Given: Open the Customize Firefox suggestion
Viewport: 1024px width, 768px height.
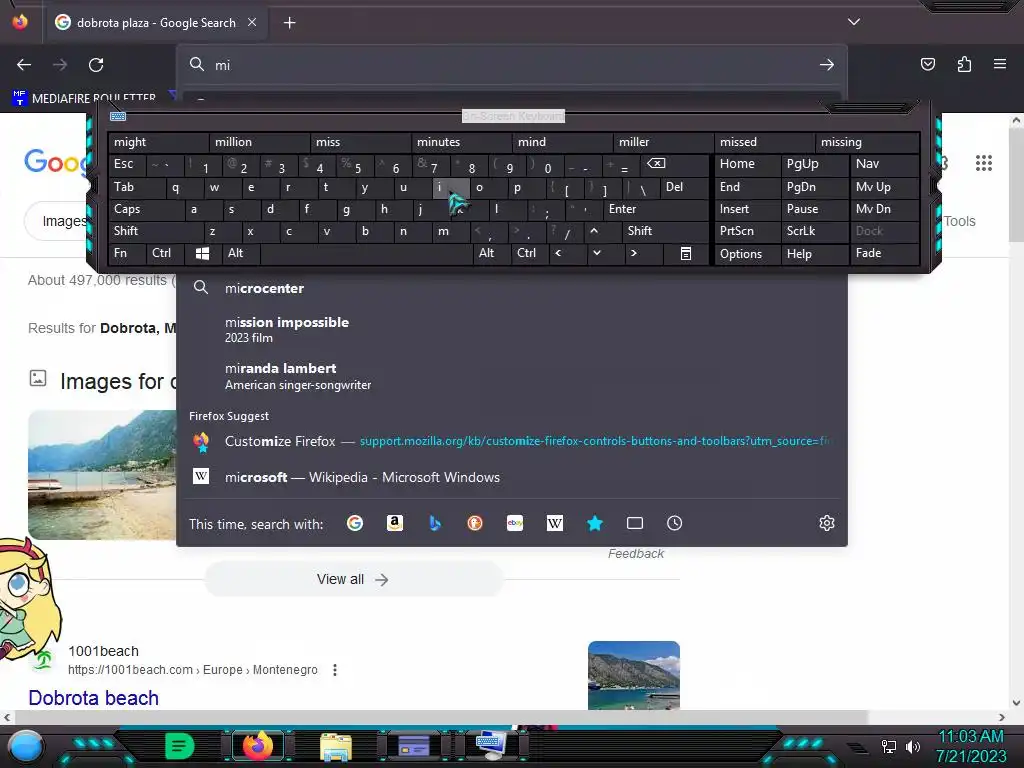Looking at the screenshot, I should pyautogui.click(x=512, y=441).
